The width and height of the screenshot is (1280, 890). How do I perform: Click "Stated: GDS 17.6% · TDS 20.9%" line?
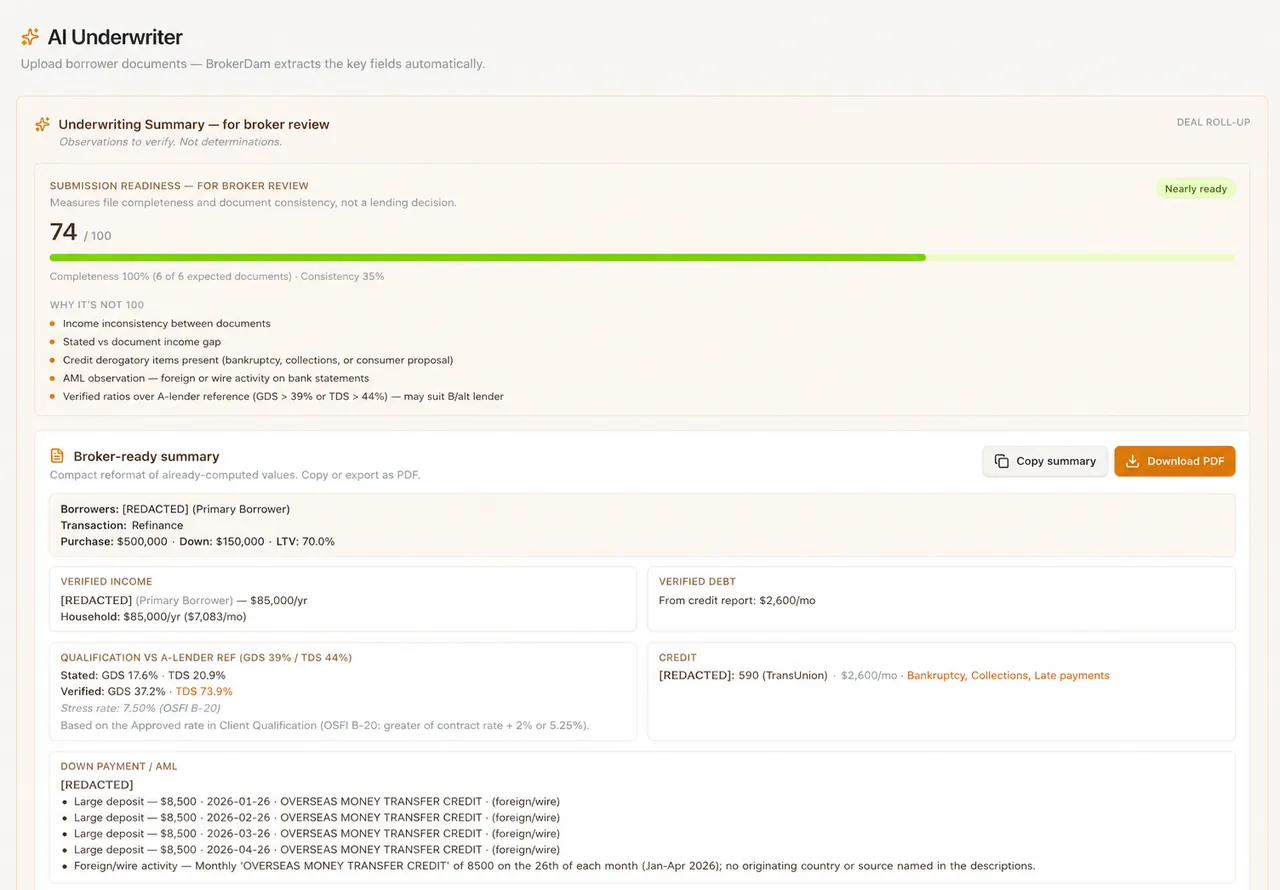tap(143, 675)
